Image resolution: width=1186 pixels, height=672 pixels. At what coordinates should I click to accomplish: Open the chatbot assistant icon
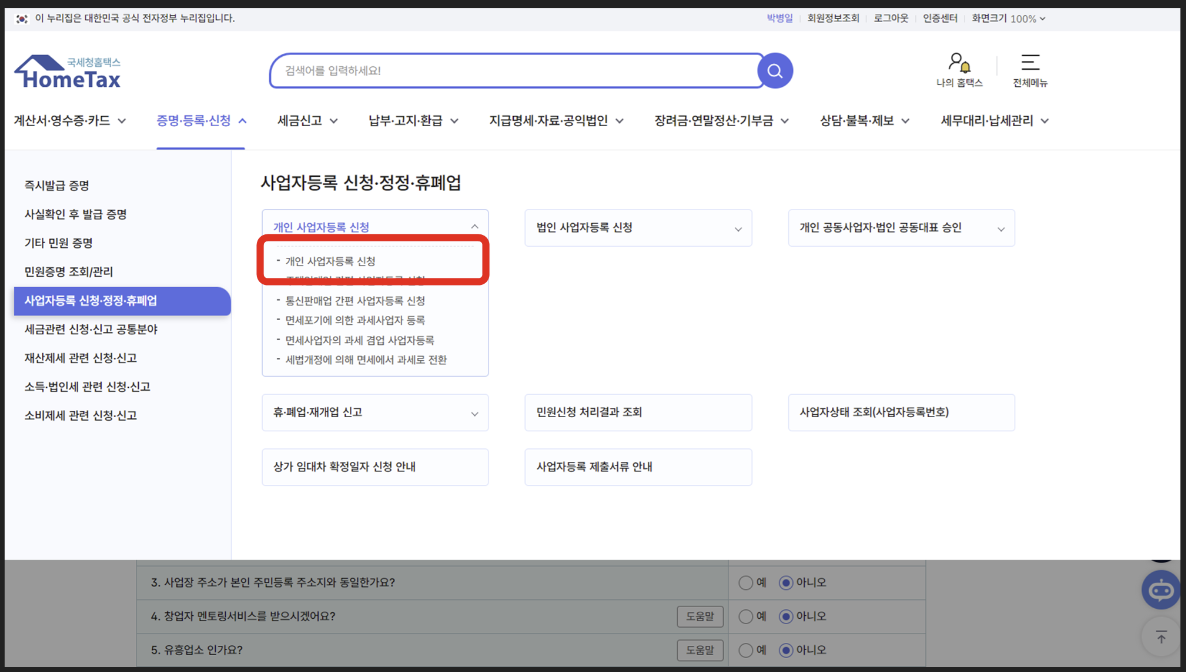coord(1160,590)
